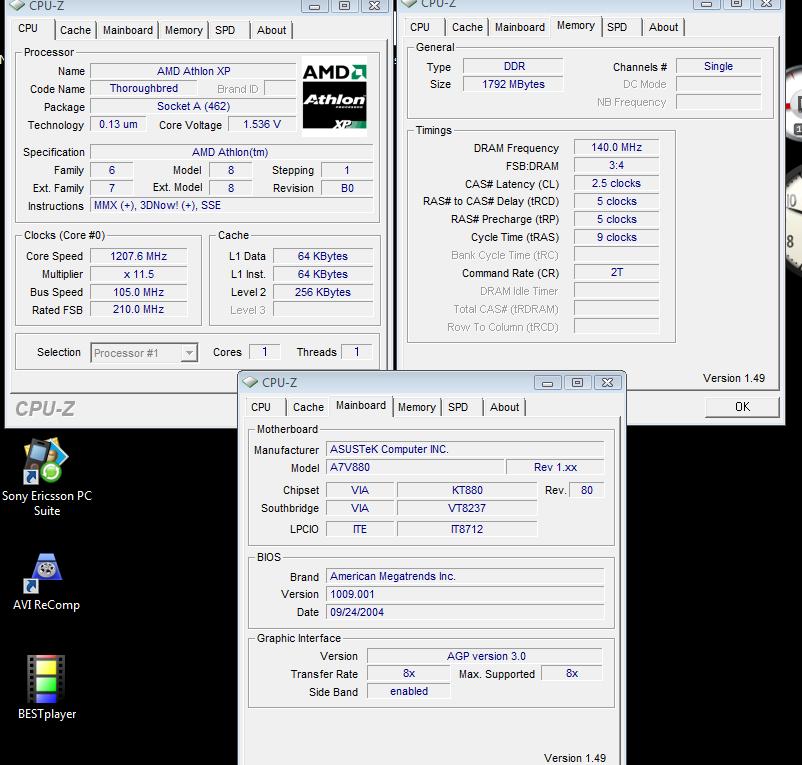
Task: Open Memory tab in CPU window
Action: coord(184,30)
